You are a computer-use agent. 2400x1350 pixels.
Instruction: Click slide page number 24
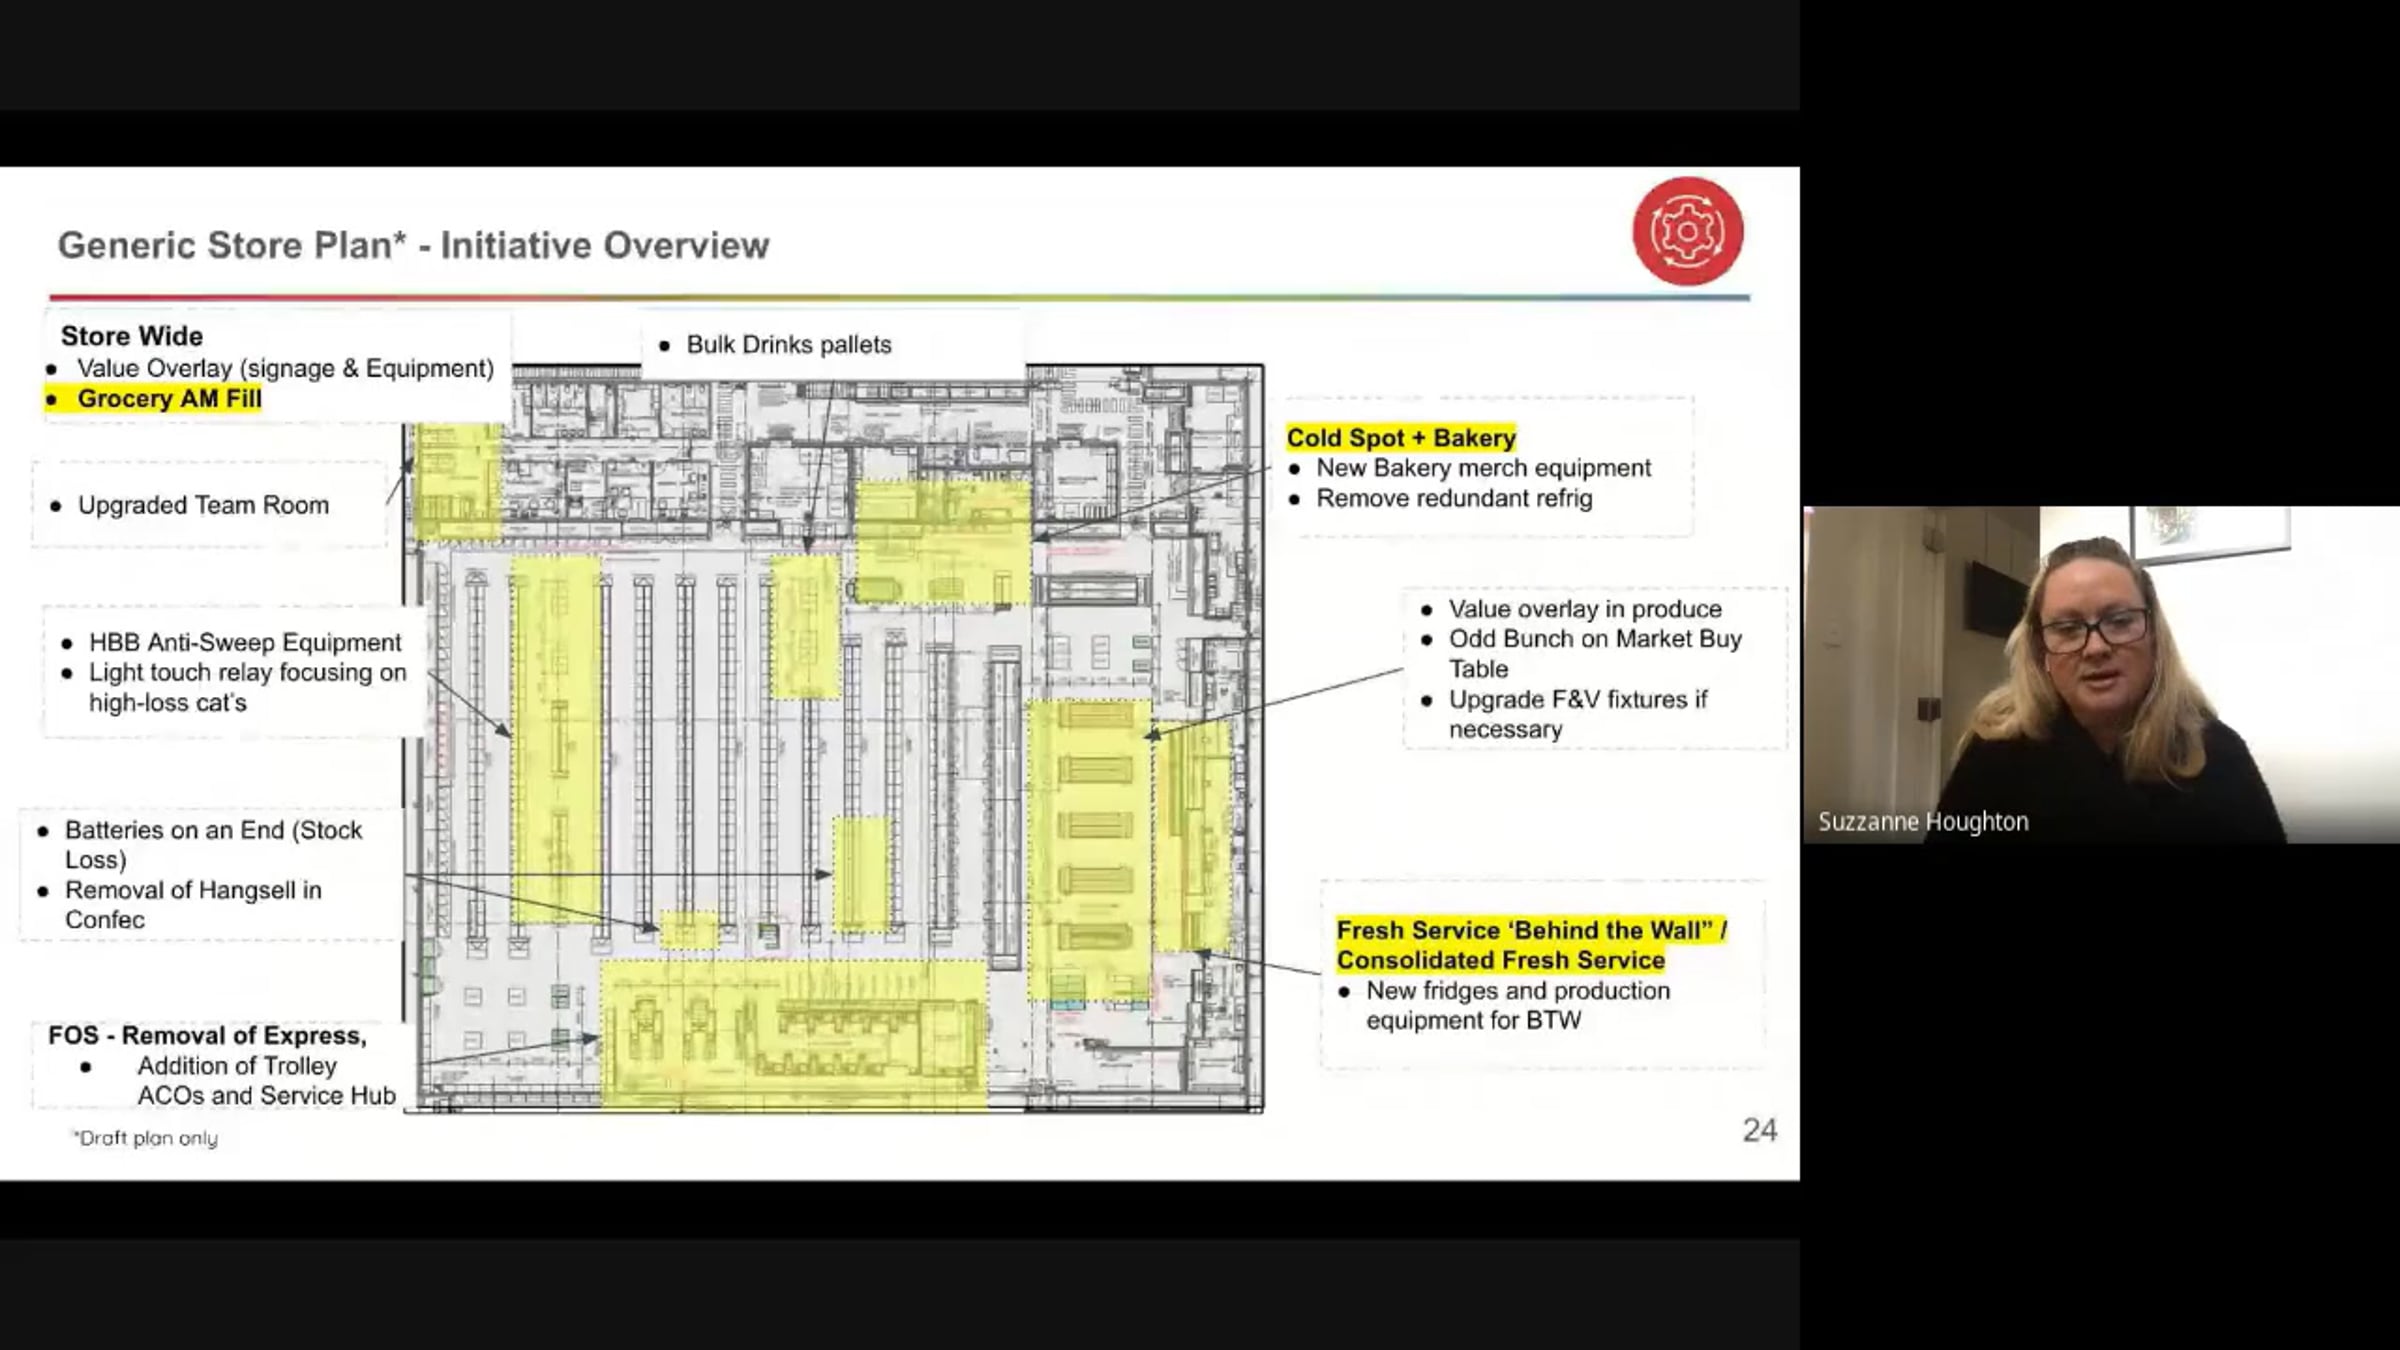coord(1759,1130)
